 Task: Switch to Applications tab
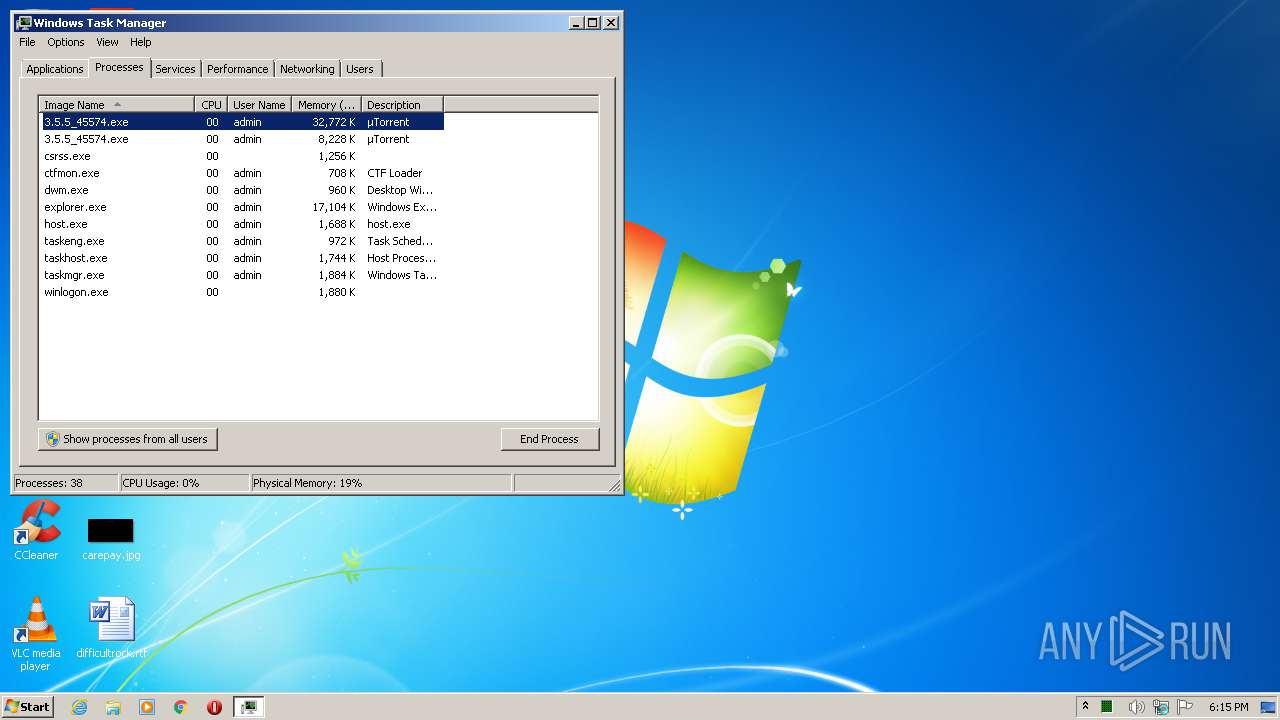[x=54, y=69]
